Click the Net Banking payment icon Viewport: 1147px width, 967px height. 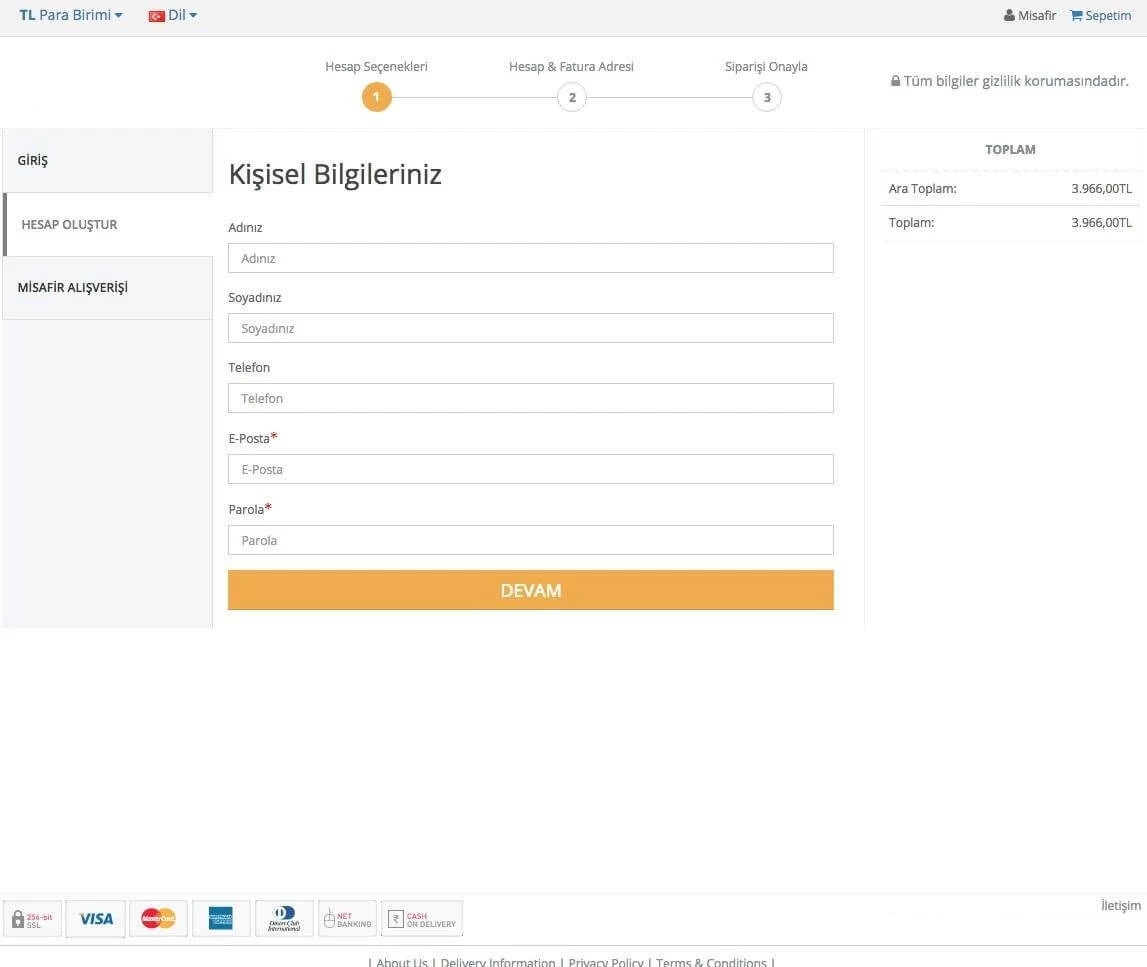click(x=347, y=918)
